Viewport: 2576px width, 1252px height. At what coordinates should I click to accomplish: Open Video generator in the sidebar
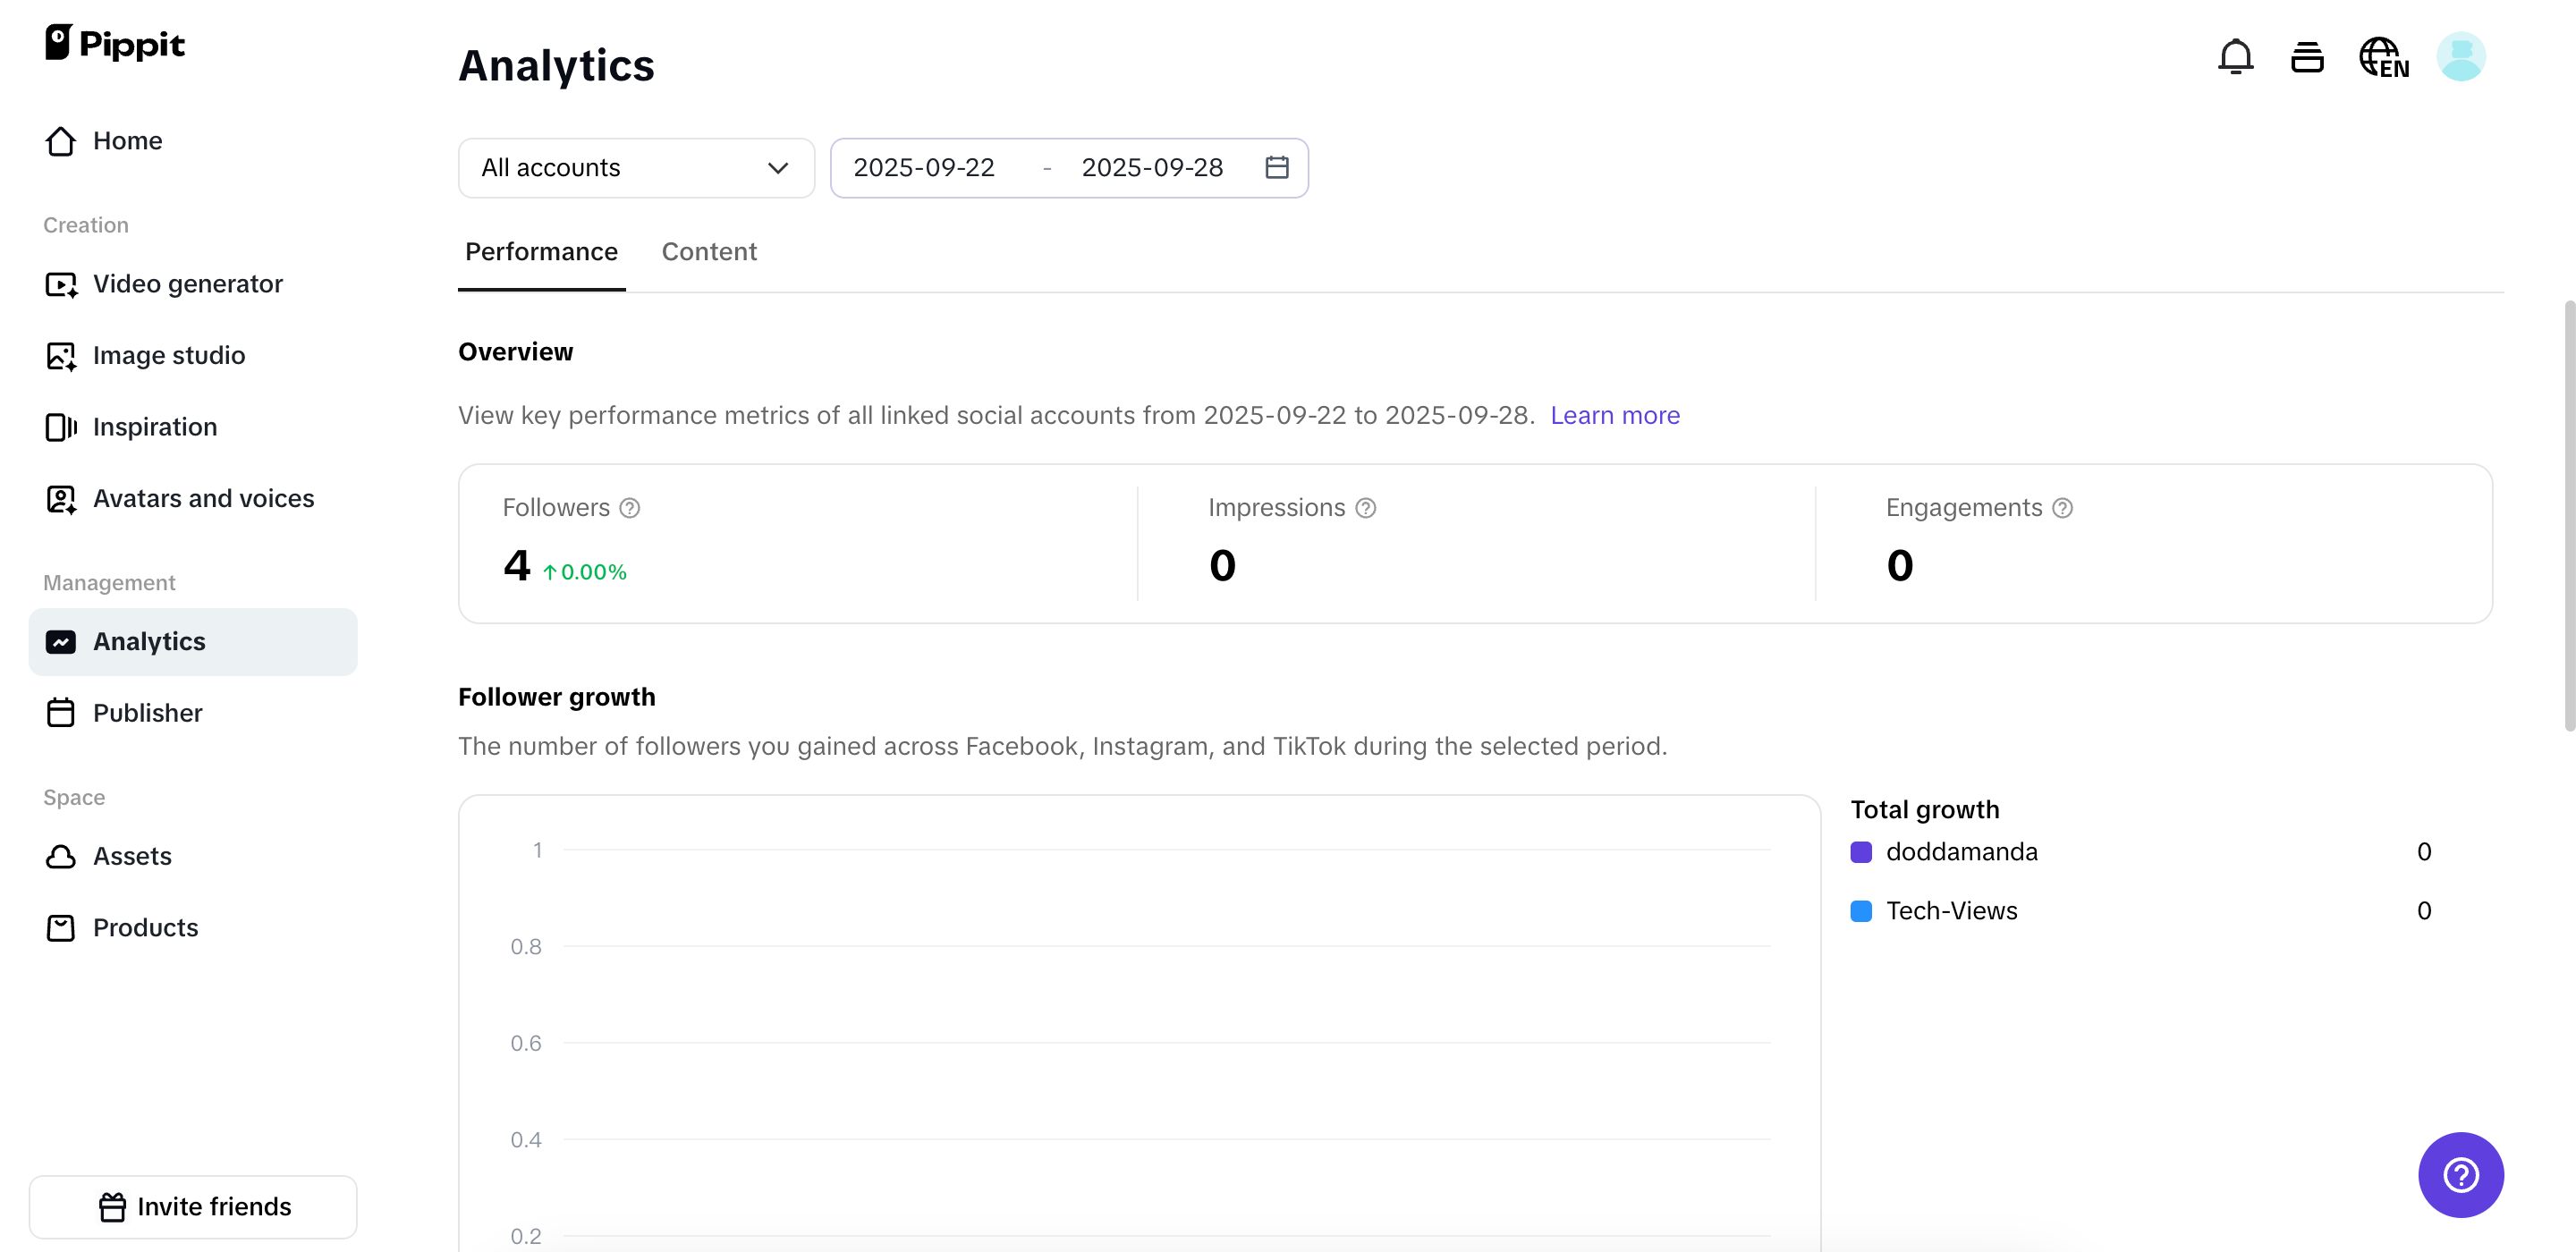(187, 284)
